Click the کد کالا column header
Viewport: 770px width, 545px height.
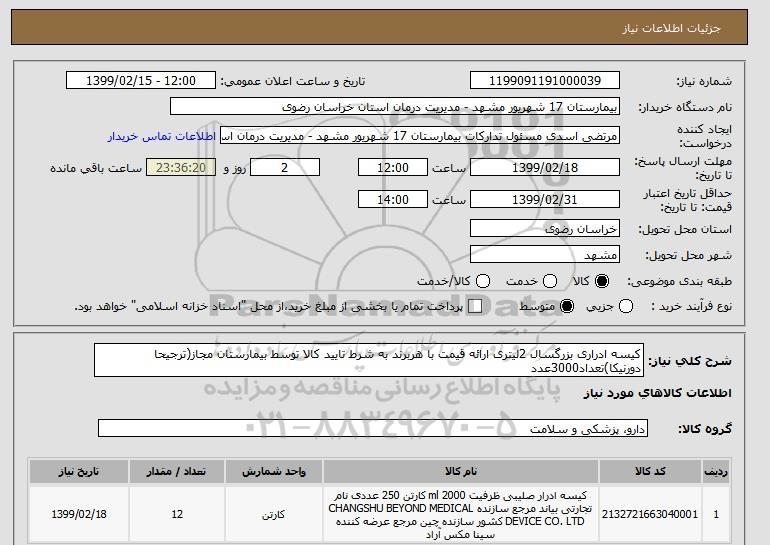650,471
